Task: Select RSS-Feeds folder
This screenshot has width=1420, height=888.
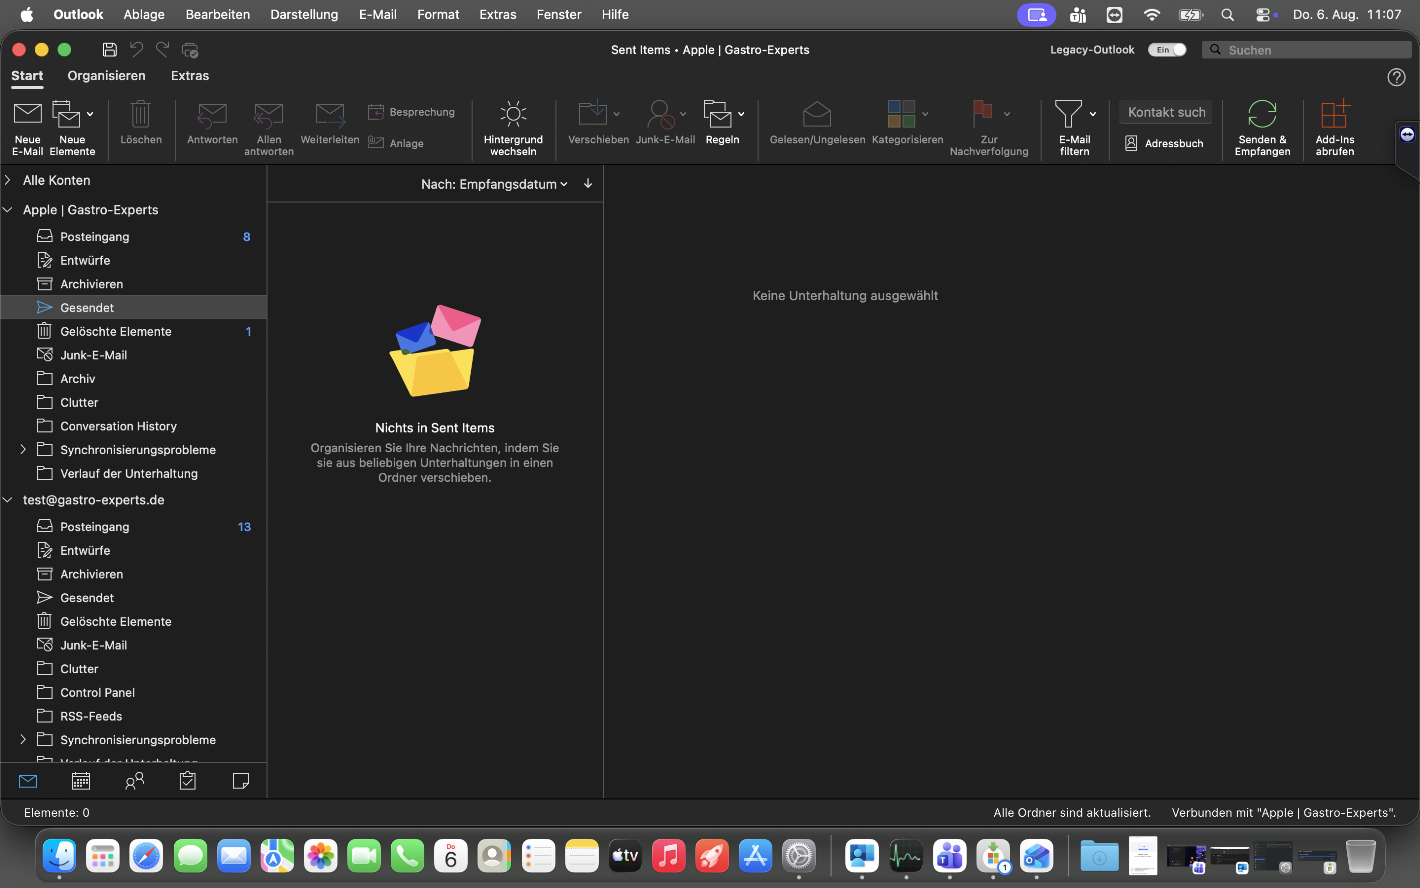Action: tap(133, 717)
